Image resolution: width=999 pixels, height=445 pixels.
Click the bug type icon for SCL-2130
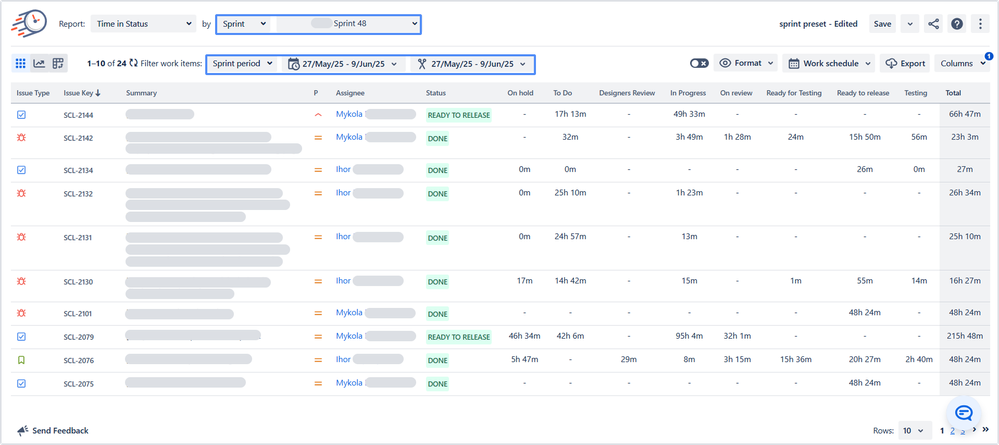click(x=21, y=281)
